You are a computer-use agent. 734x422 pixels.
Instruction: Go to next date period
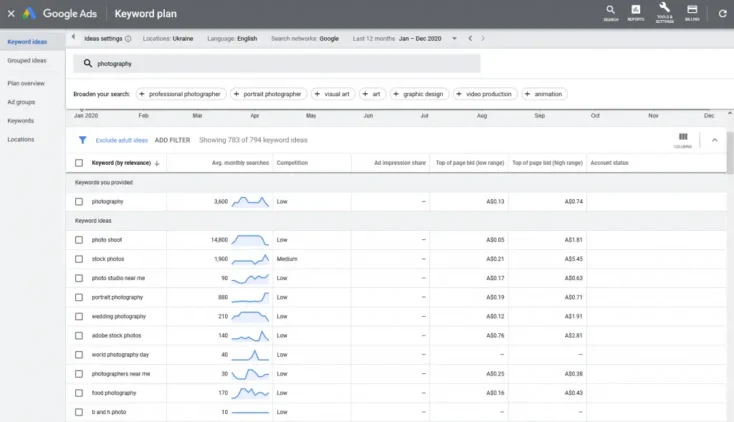(483, 38)
